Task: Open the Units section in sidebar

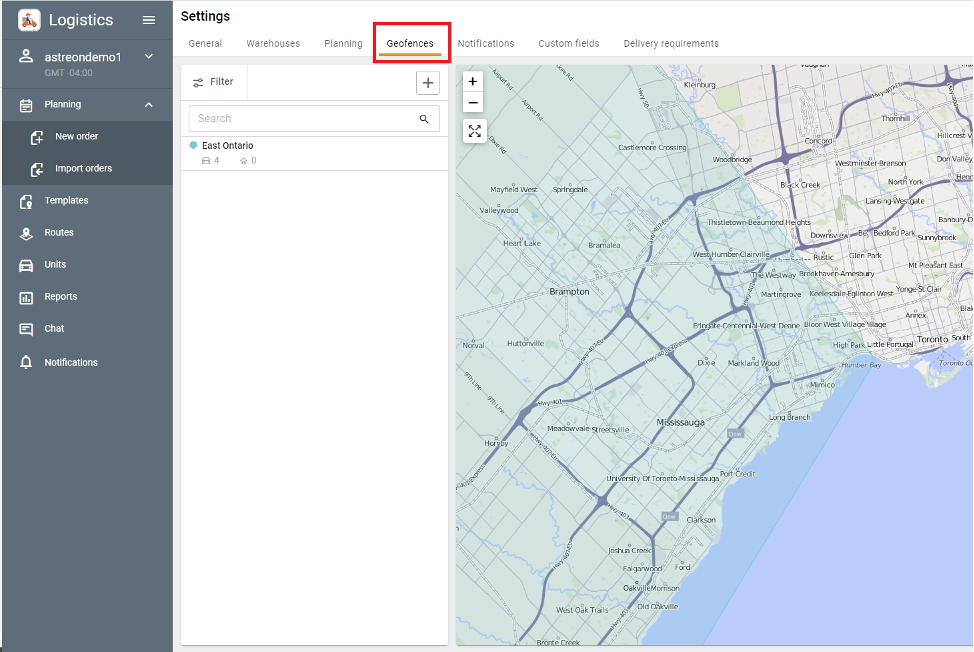Action: point(55,265)
